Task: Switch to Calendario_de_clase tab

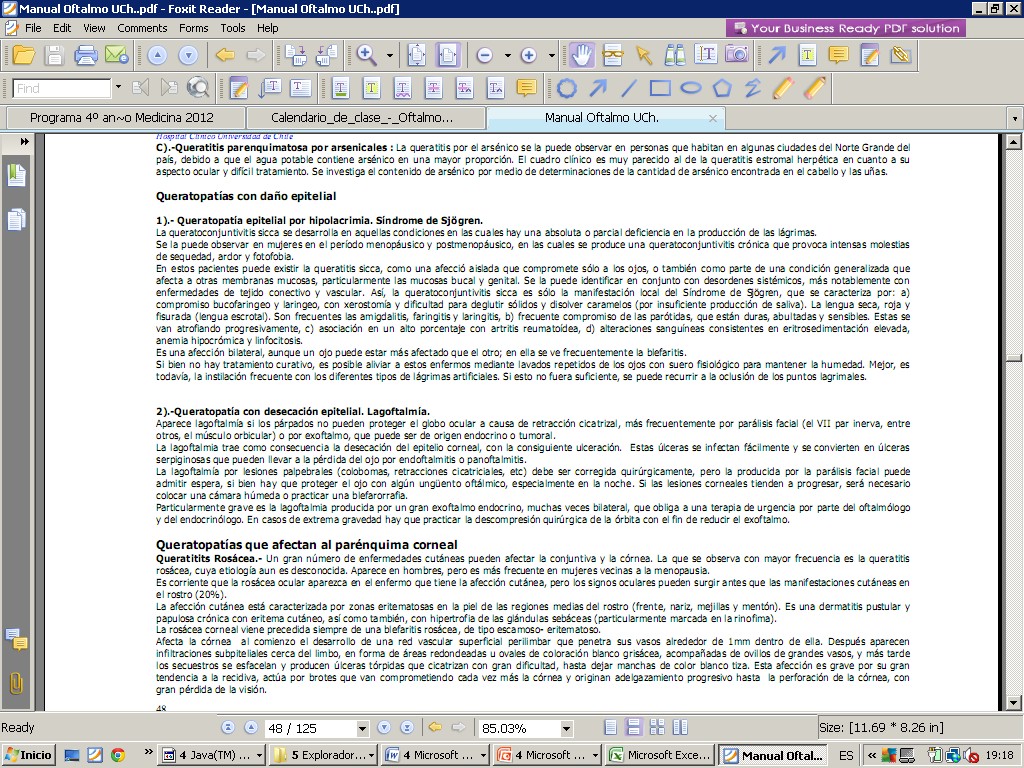Action: [x=362, y=117]
